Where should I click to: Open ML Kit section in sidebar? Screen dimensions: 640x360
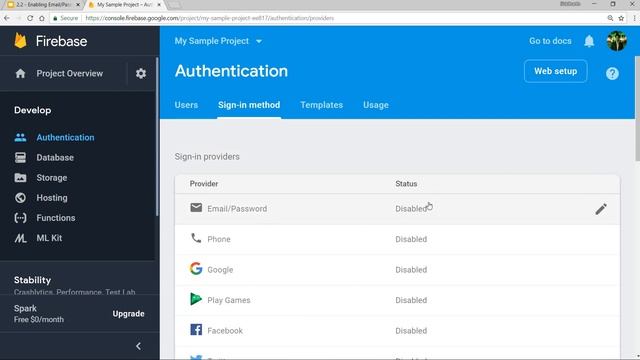point(49,238)
